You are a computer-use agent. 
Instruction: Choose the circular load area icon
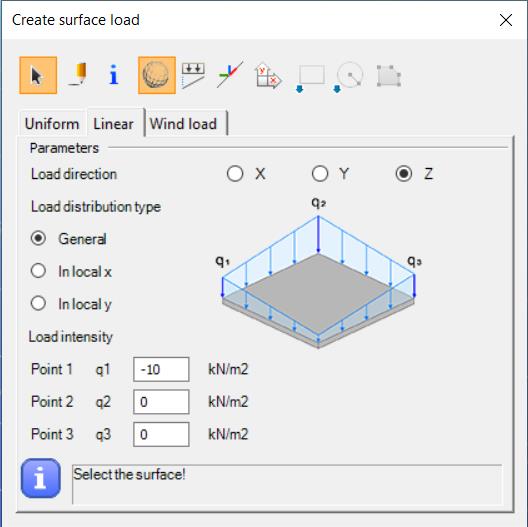click(x=348, y=77)
